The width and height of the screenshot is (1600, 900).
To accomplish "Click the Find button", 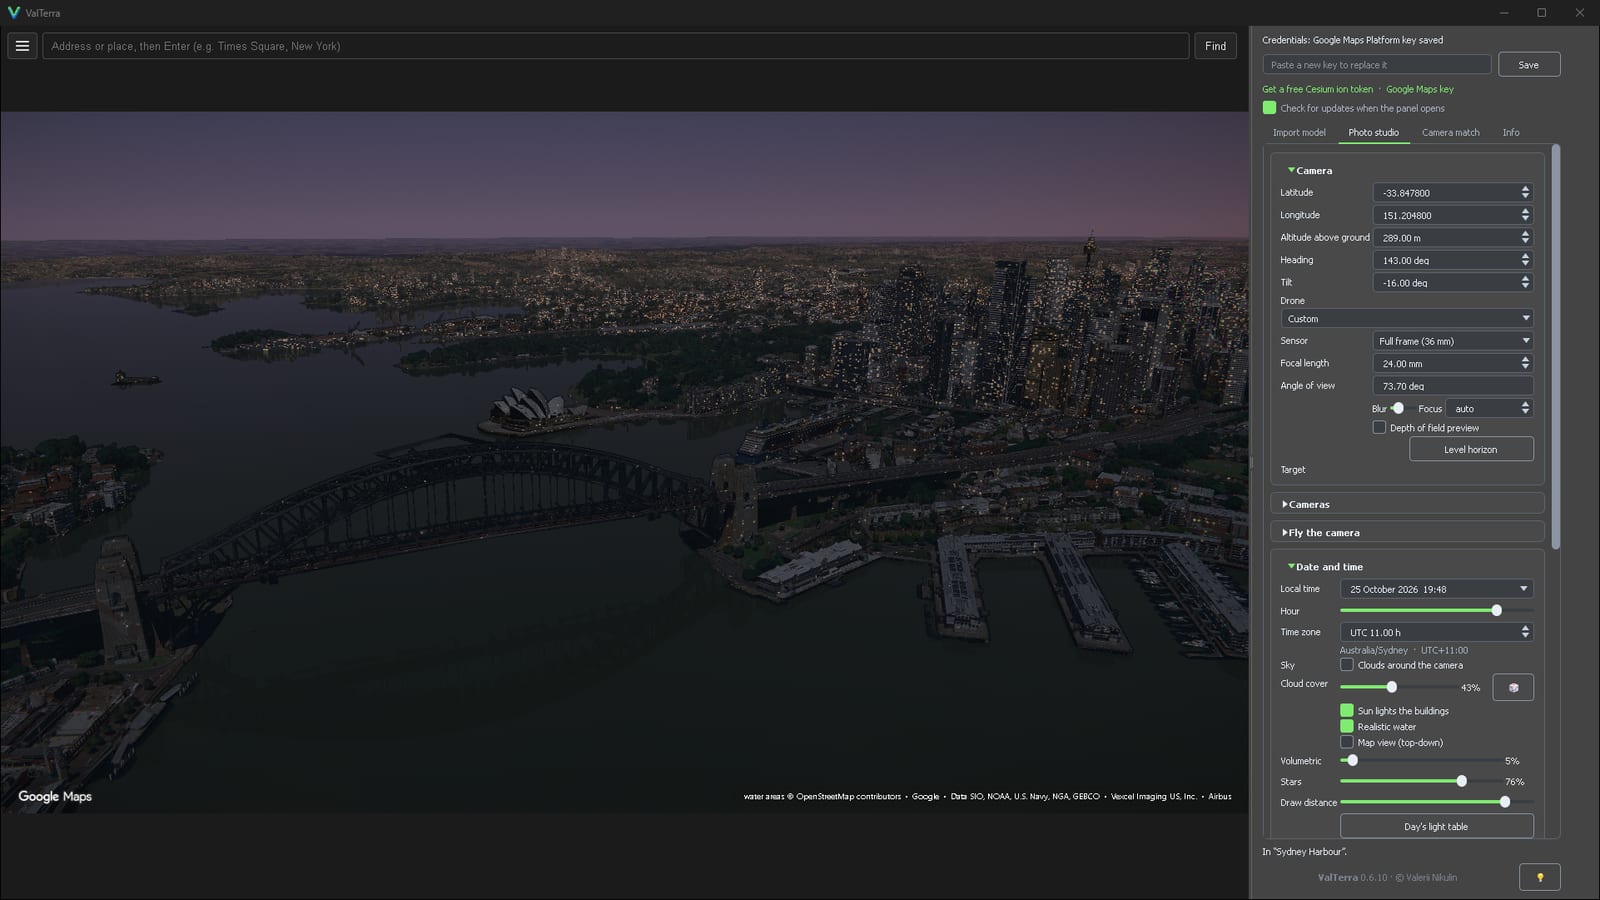I will (1215, 46).
